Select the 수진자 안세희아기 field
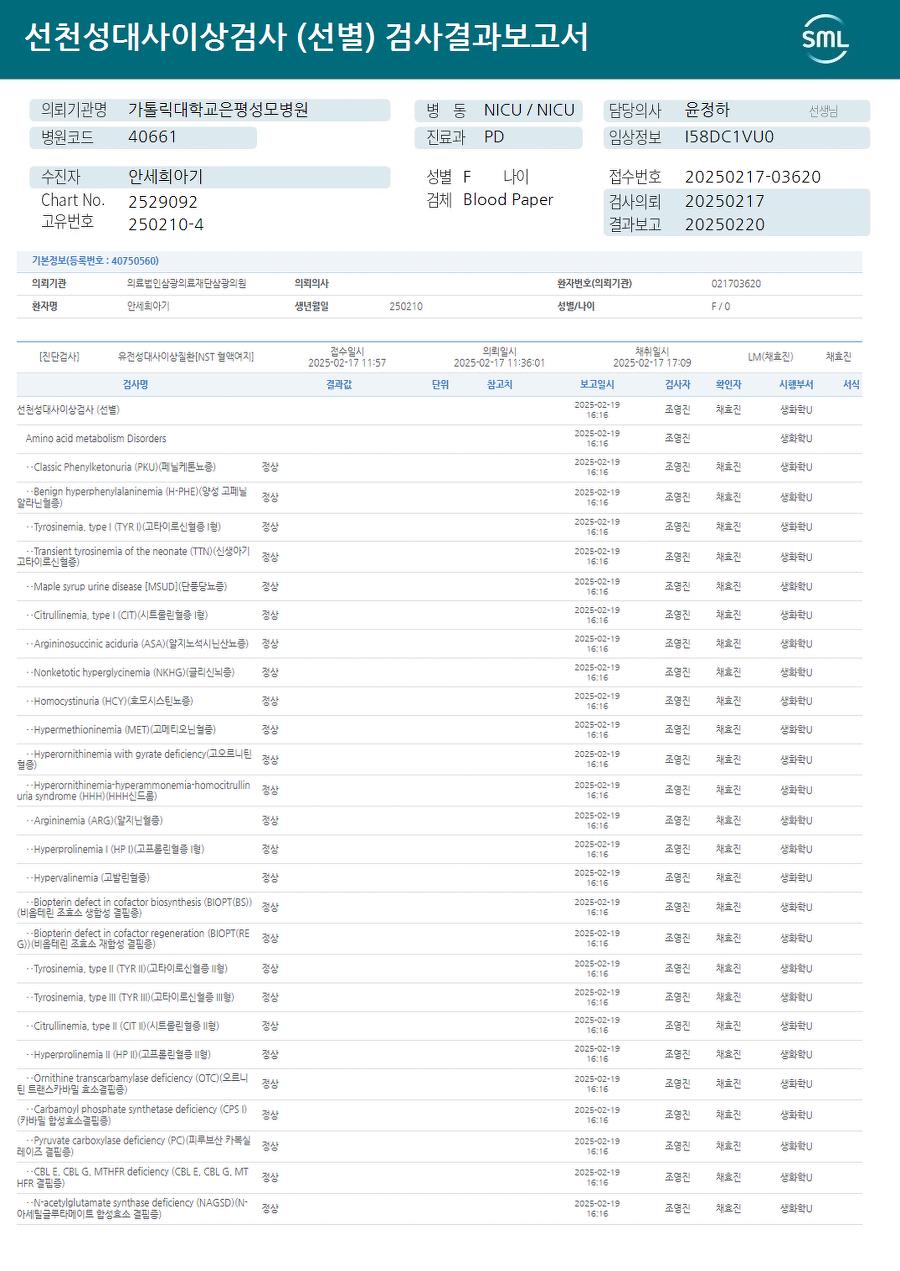The height and width of the screenshot is (1271, 900). coord(210,177)
